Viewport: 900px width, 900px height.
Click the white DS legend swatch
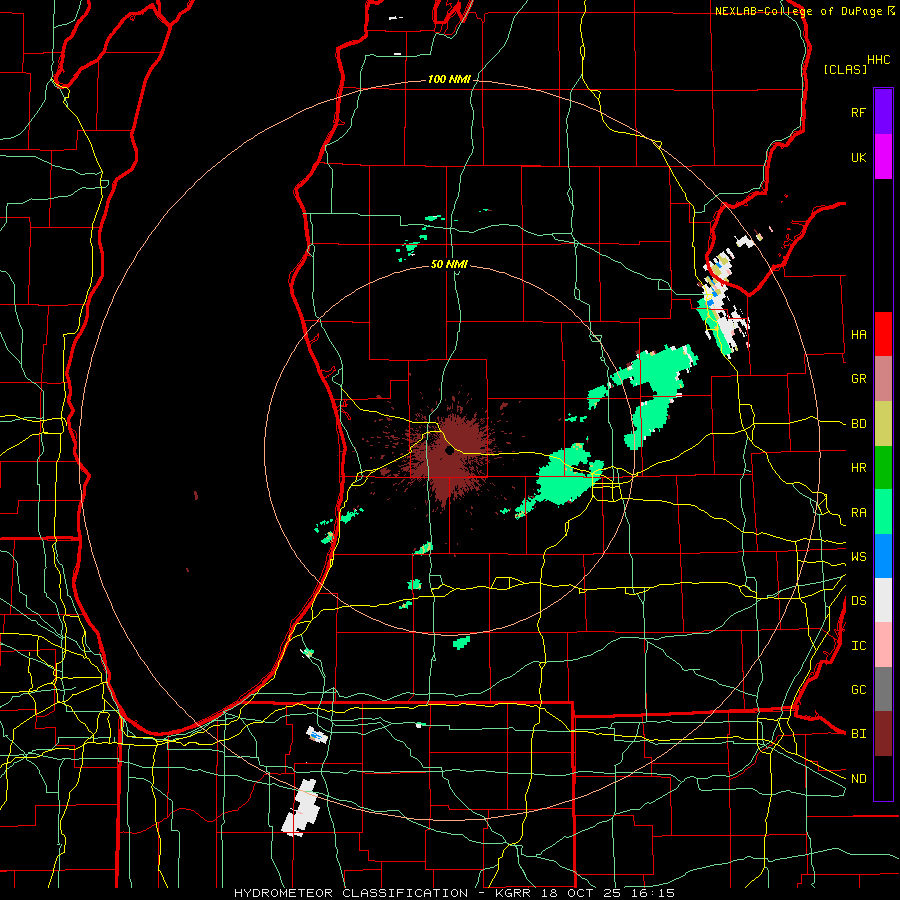883,600
